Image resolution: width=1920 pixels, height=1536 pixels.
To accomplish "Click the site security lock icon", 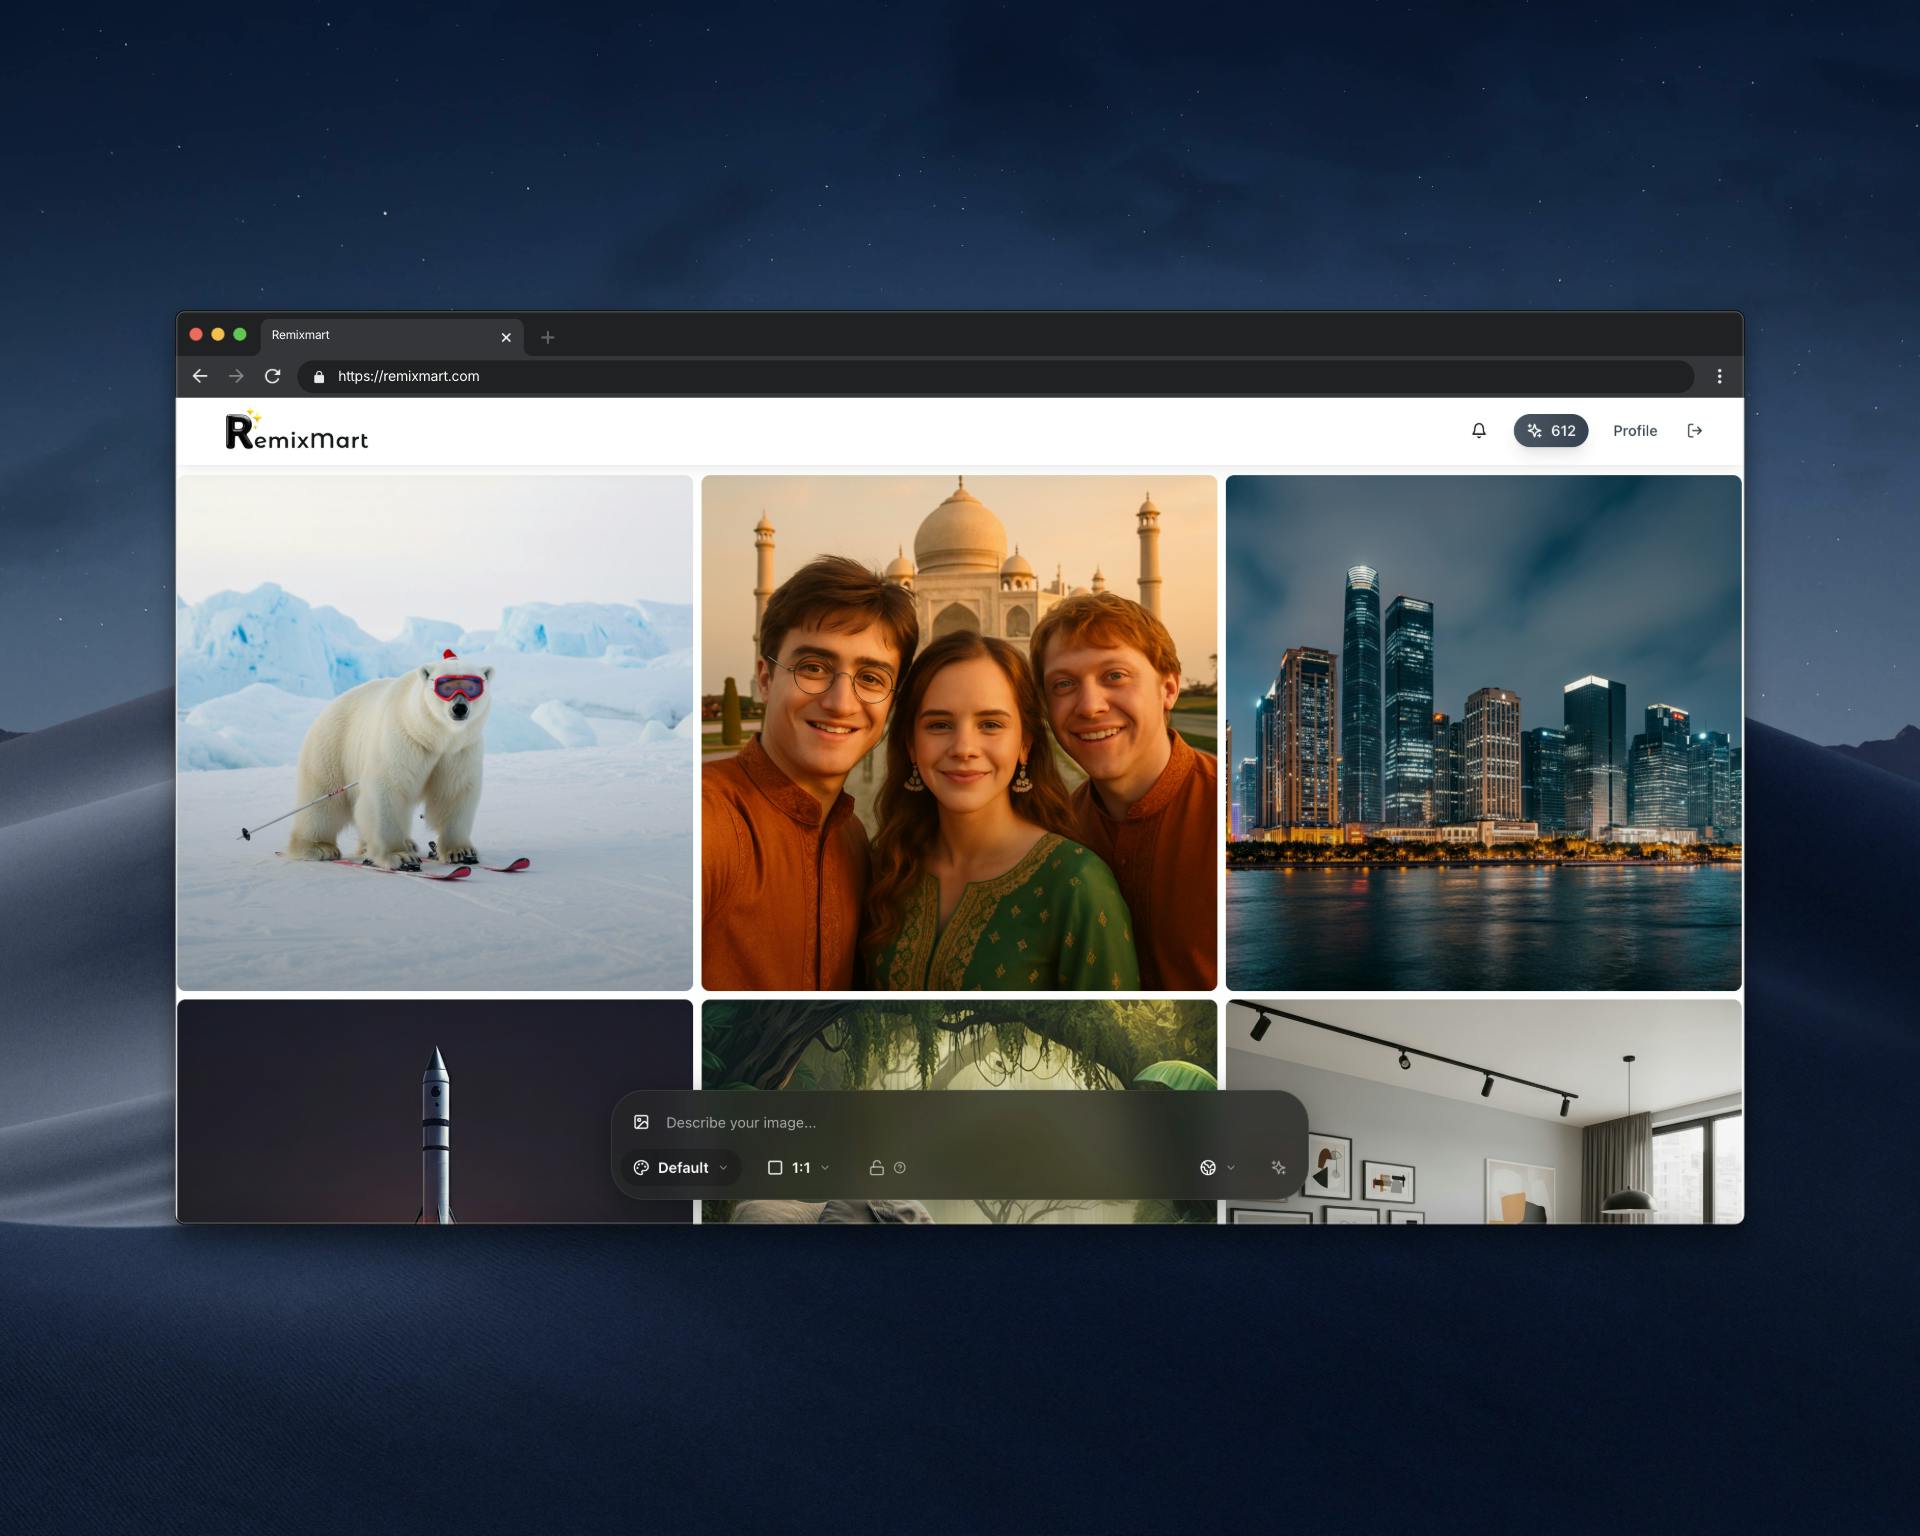I will pos(319,377).
